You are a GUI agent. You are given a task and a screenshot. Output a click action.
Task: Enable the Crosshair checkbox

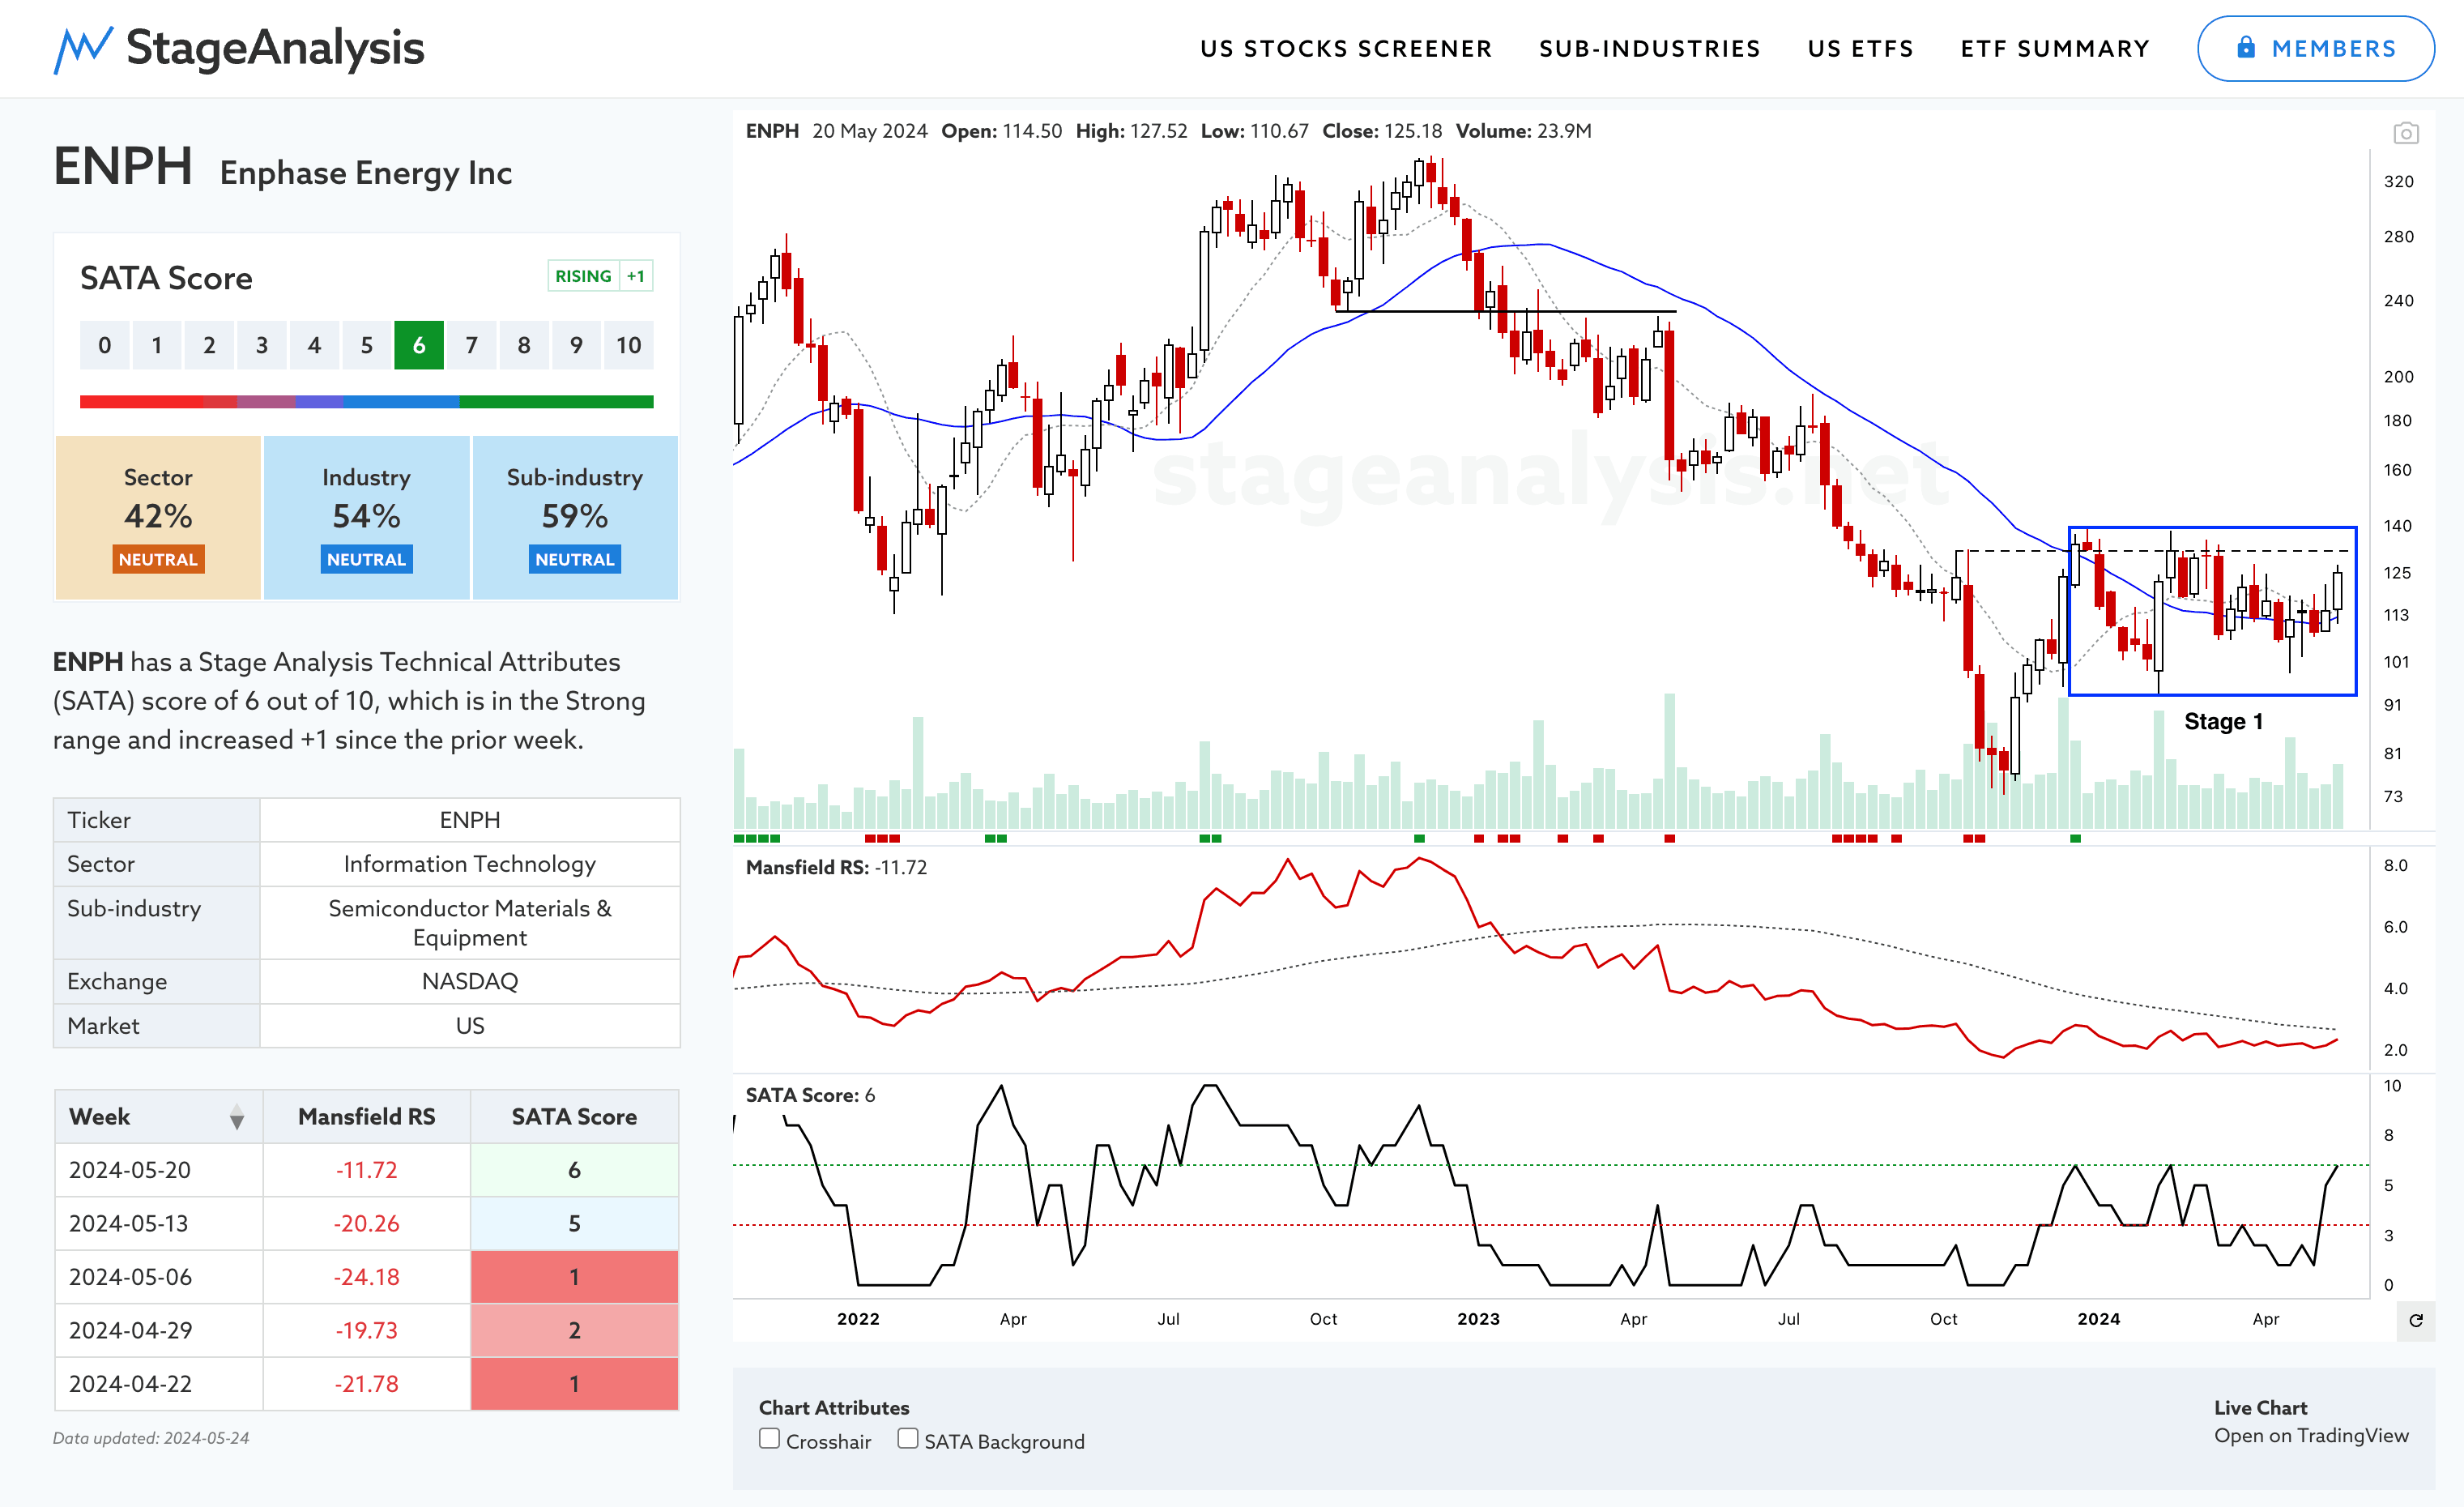click(x=769, y=1439)
